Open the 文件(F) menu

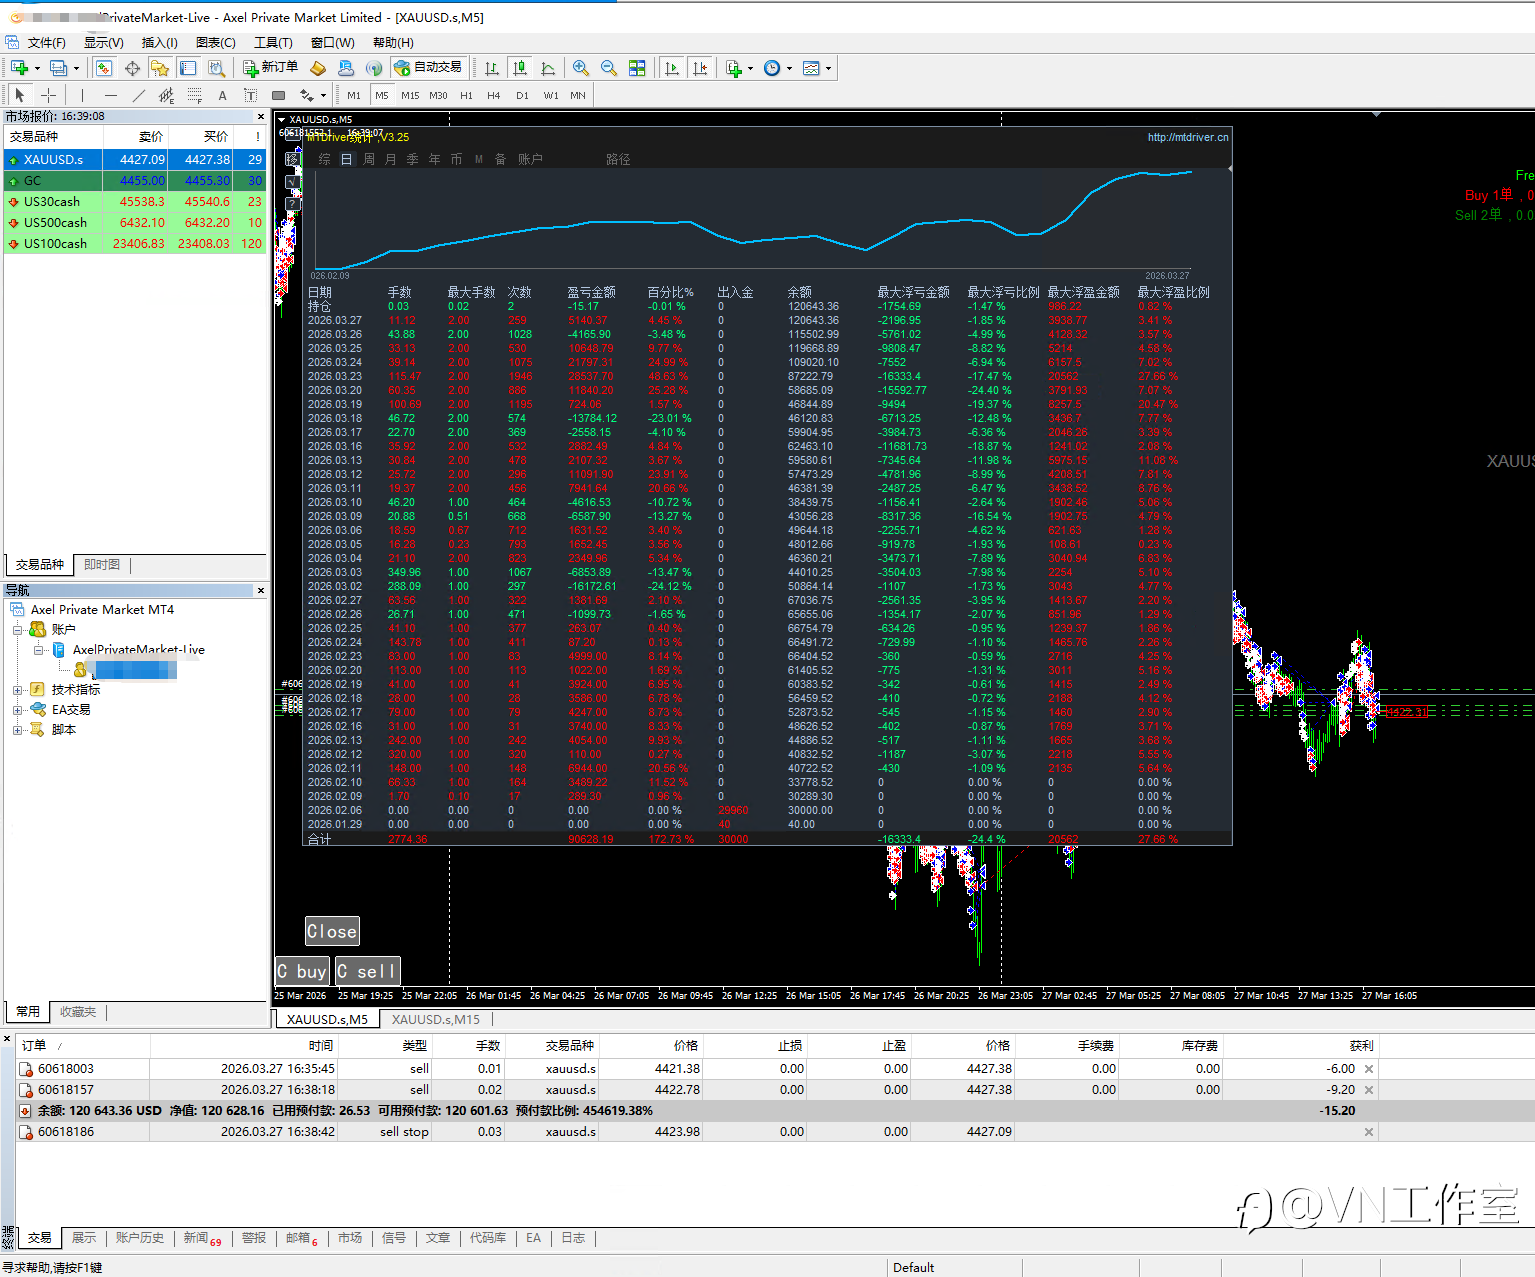tap(47, 42)
